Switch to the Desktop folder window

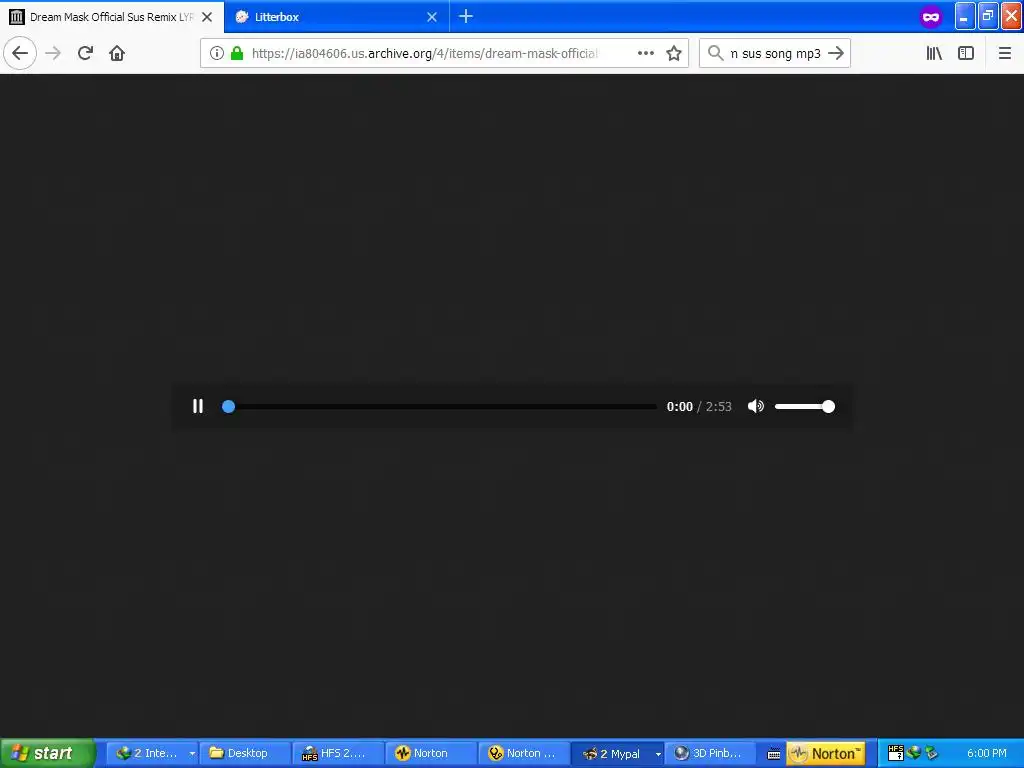pyautogui.click(x=244, y=753)
